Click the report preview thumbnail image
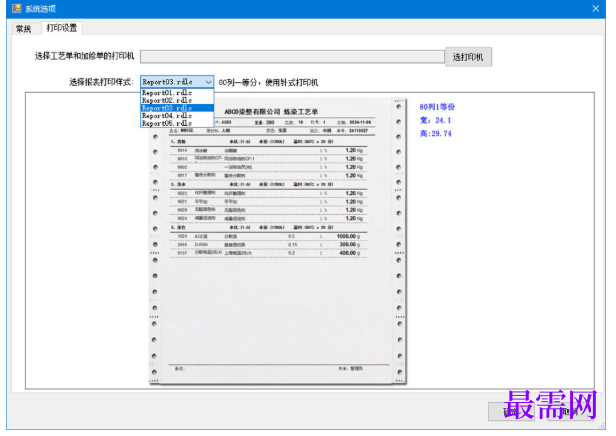The width and height of the screenshot is (616, 436). (x=278, y=241)
